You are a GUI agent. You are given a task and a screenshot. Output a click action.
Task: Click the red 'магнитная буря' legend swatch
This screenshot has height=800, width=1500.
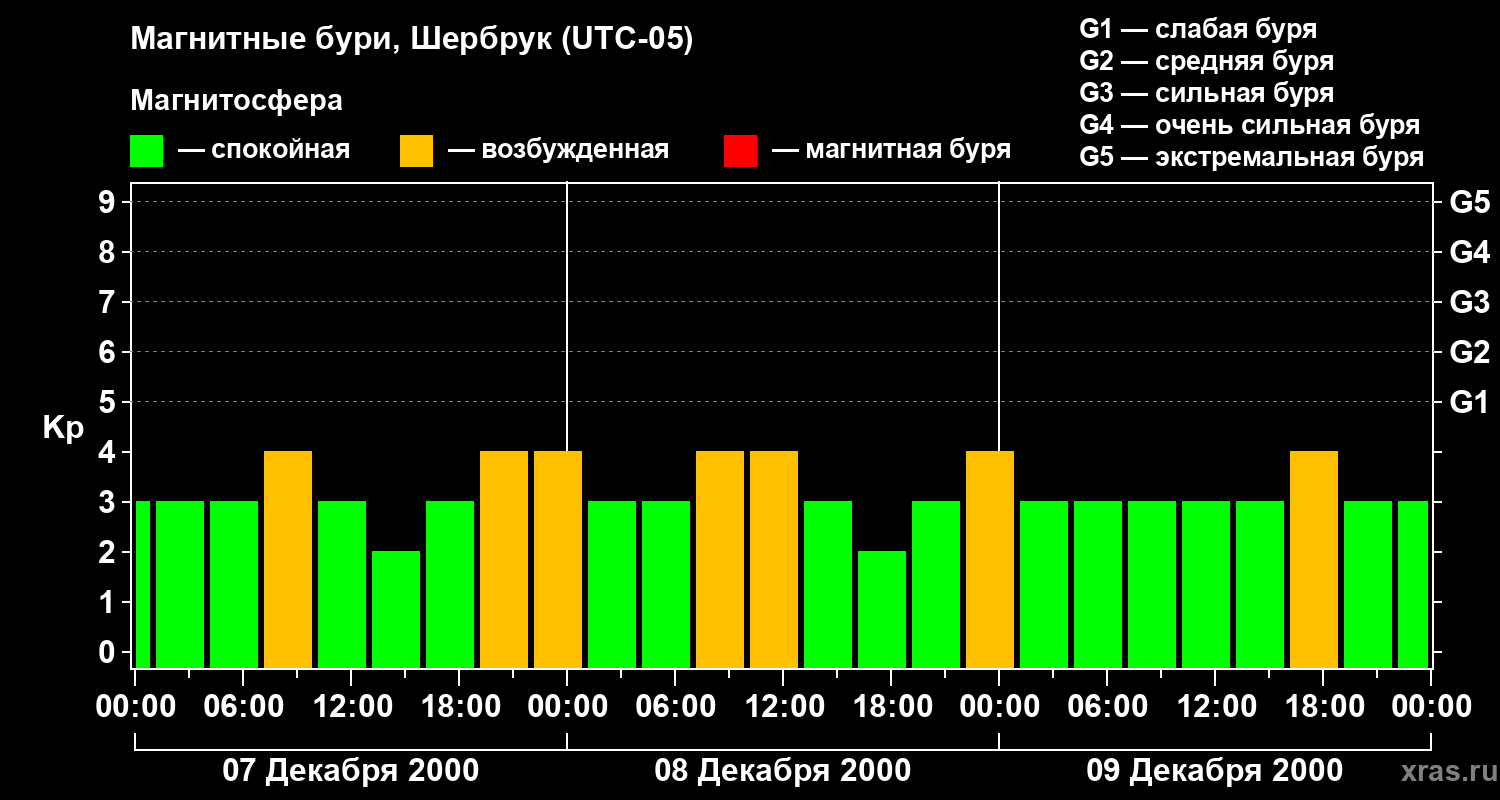pos(740,151)
